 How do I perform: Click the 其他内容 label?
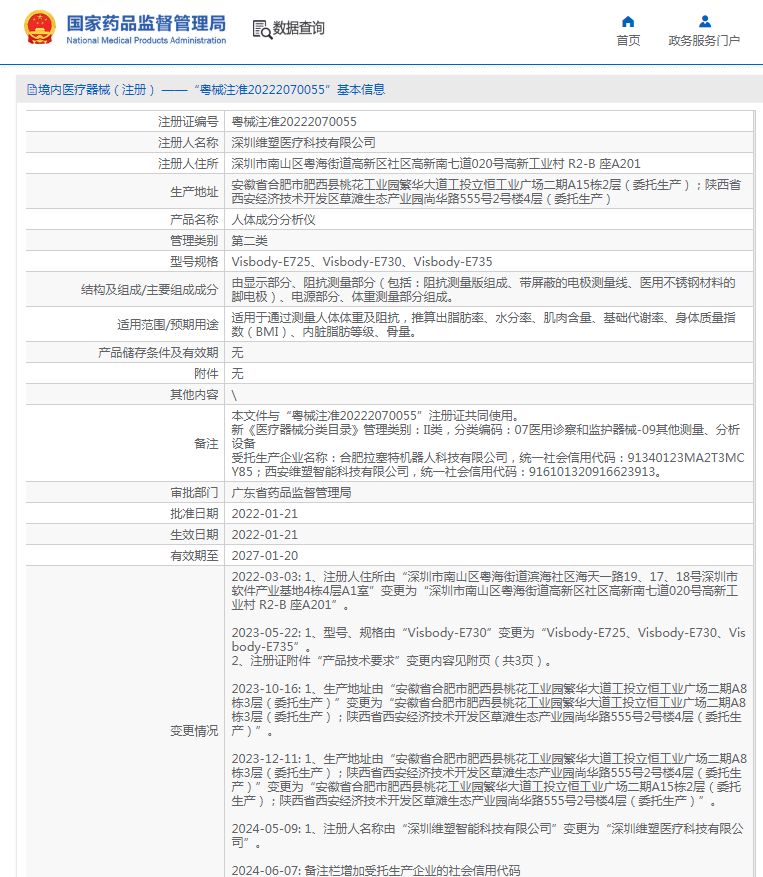194,394
